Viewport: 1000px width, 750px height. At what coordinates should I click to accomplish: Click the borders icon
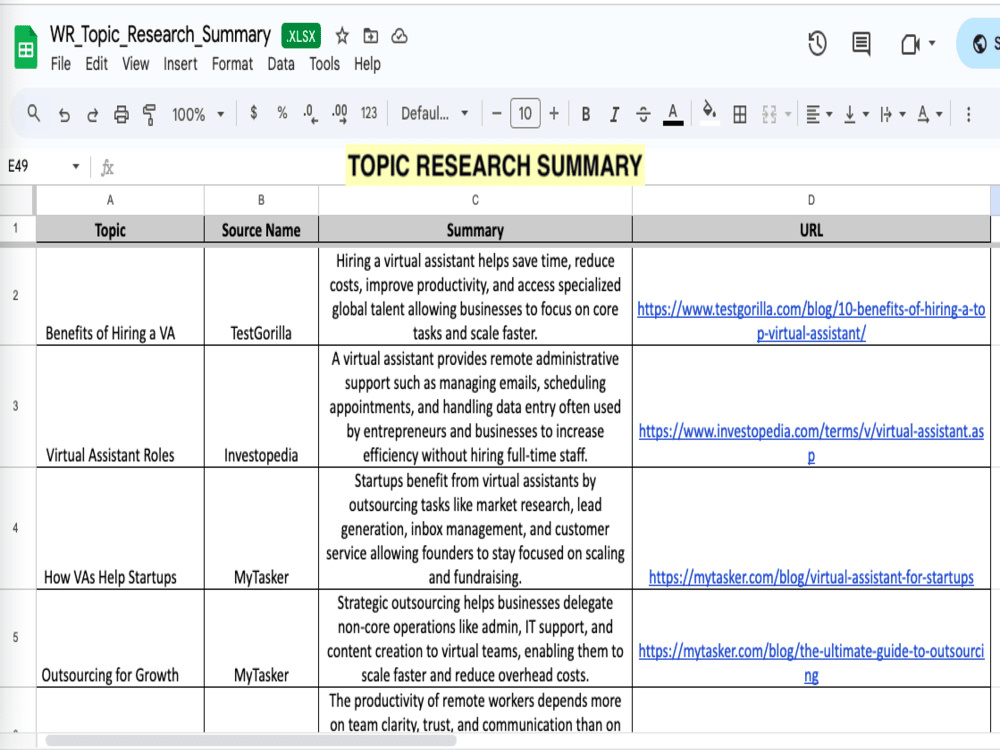[x=740, y=115]
